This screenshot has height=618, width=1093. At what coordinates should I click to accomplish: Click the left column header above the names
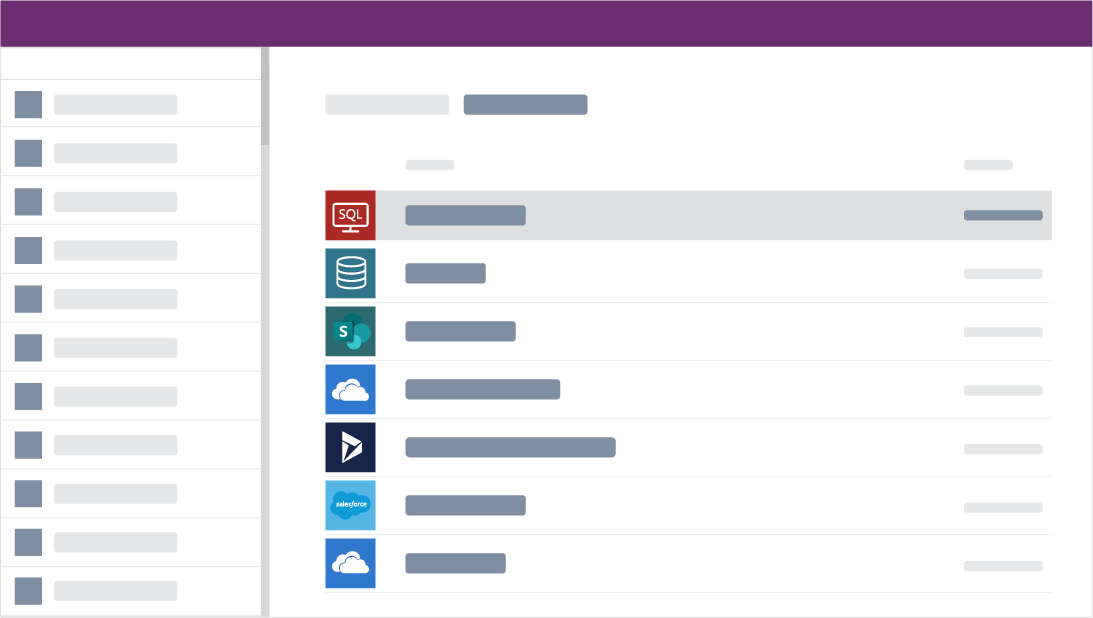point(429,165)
